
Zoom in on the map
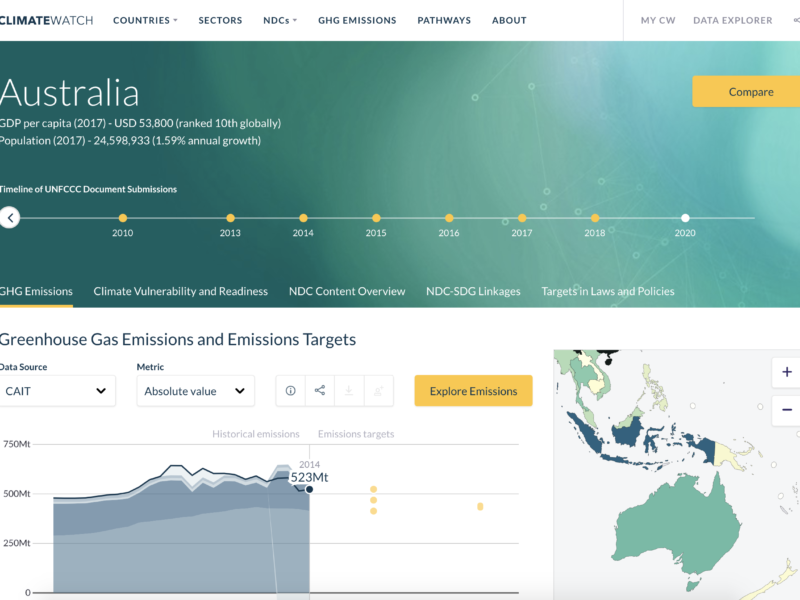pos(786,372)
